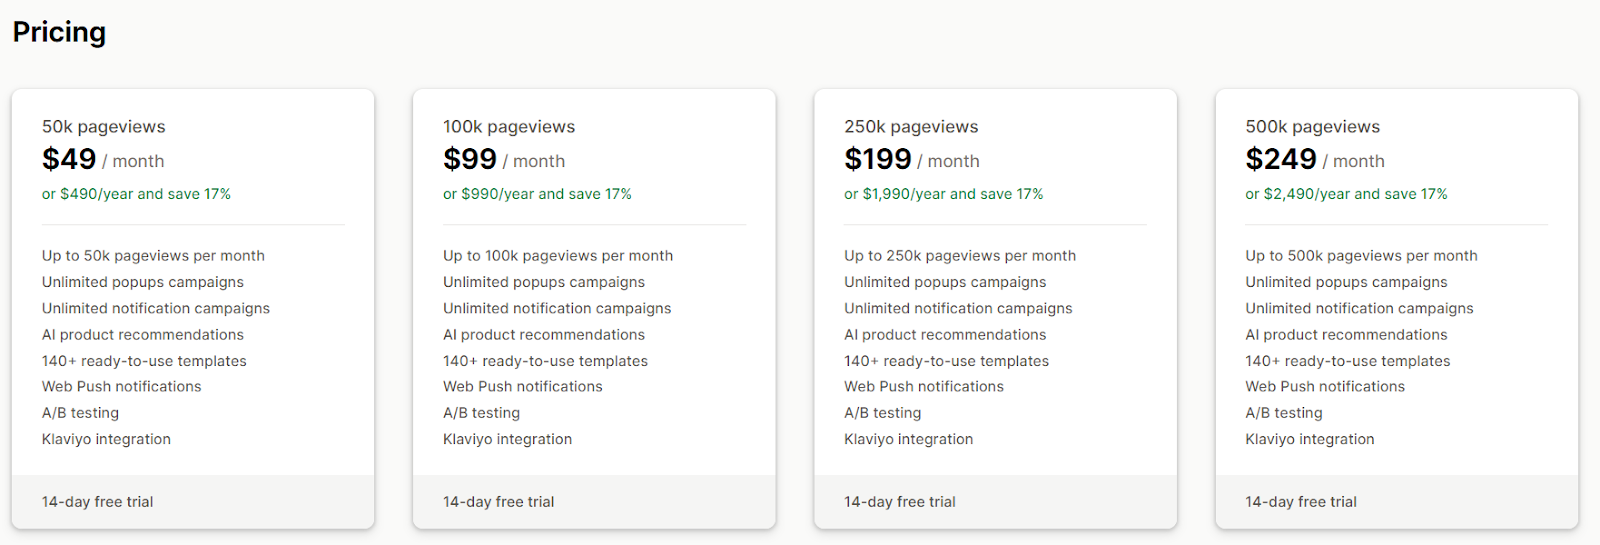Viewport: 1600px width, 545px height.
Task: Click the $249 per month price
Action: pos(1281,160)
